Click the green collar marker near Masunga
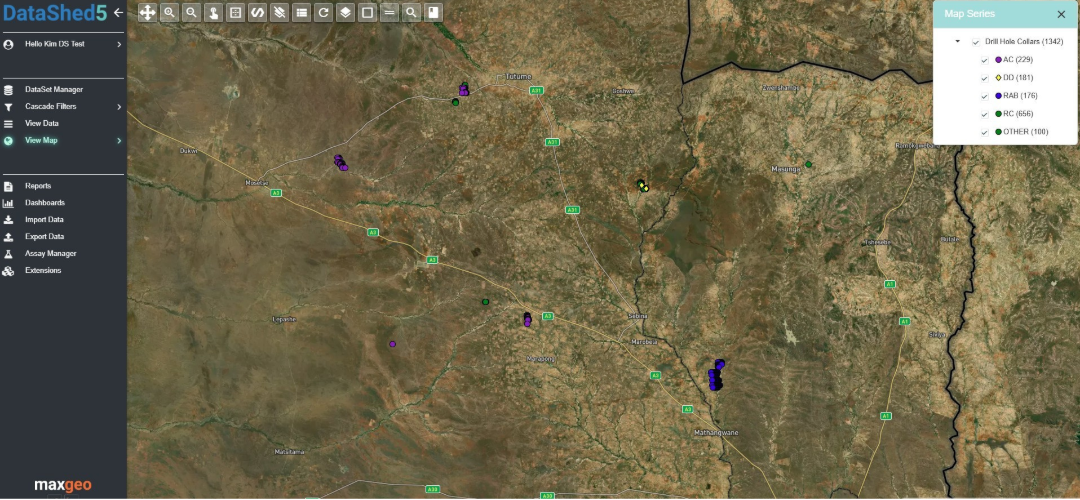The height and width of the screenshot is (500, 1080). [x=809, y=164]
